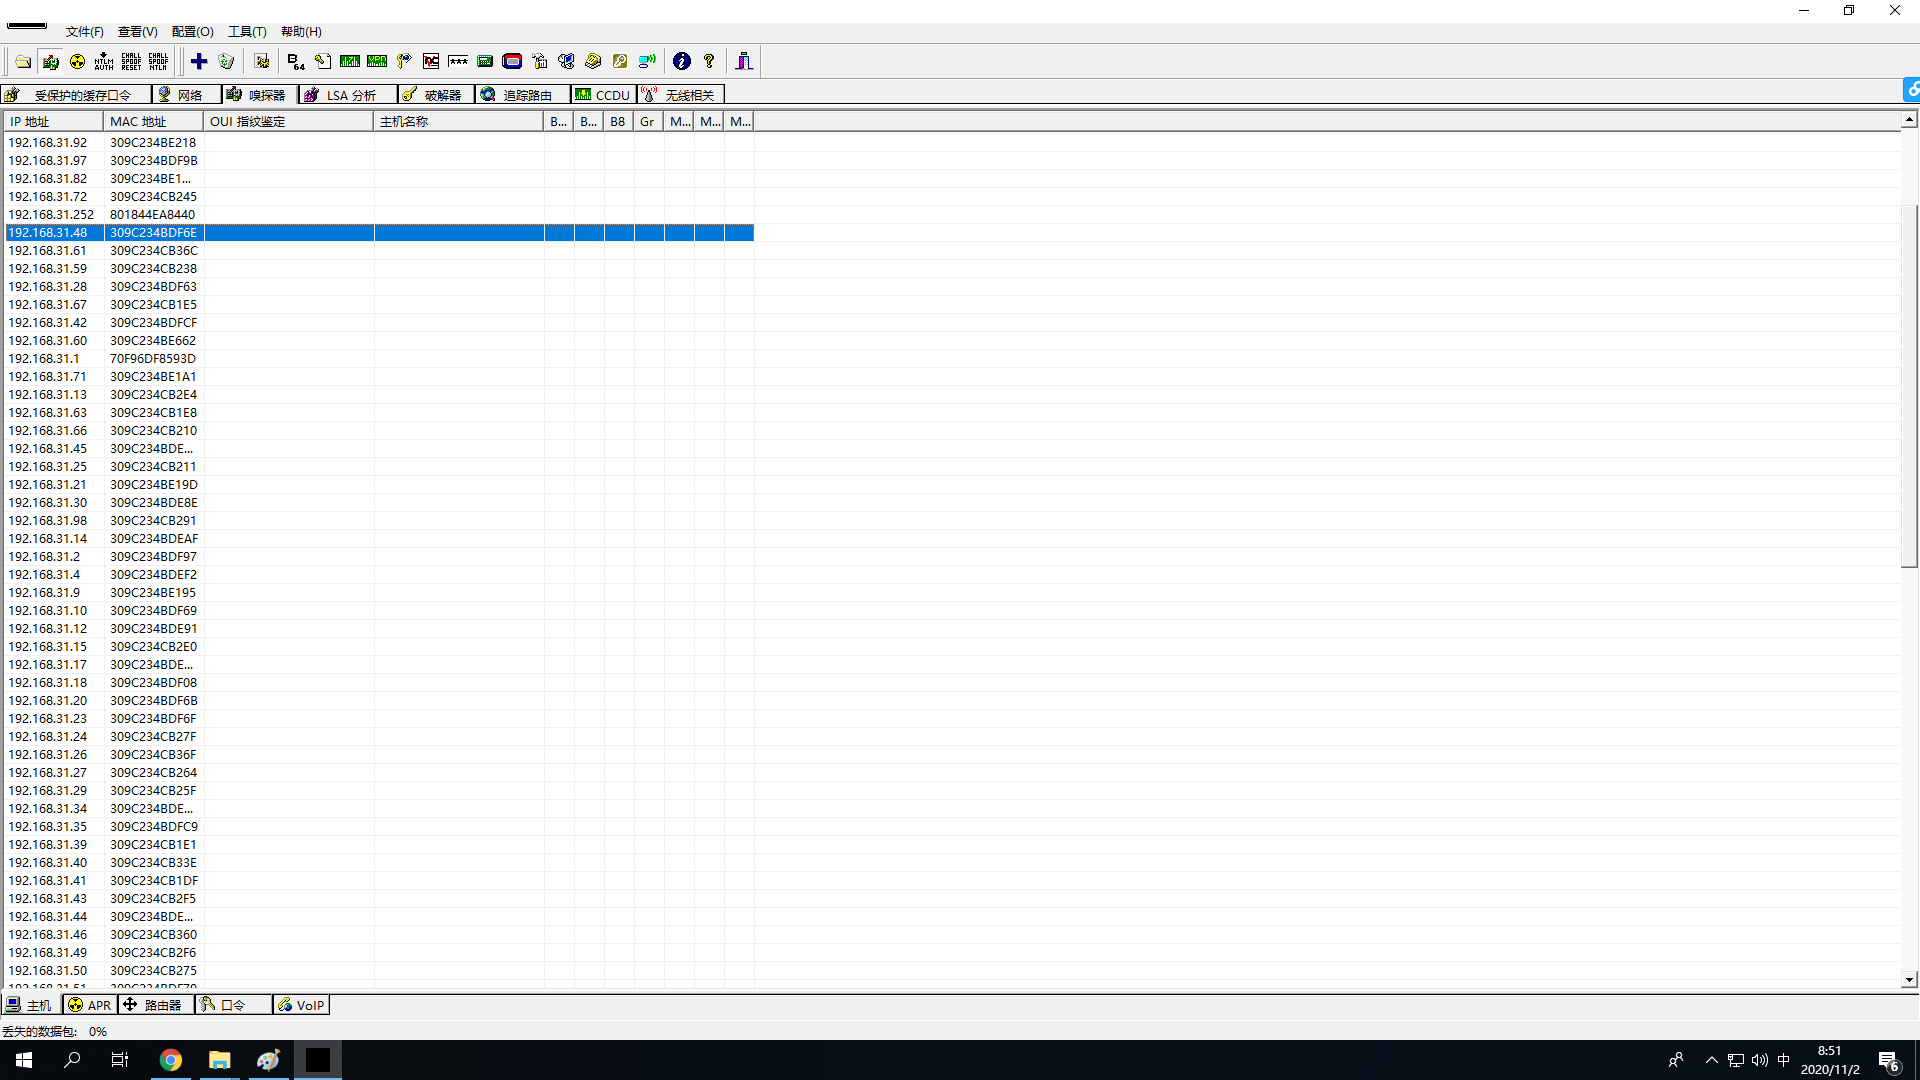Click the NTLM AUTH toolbar icon
This screenshot has width=1920, height=1080.
[x=104, y=62]
